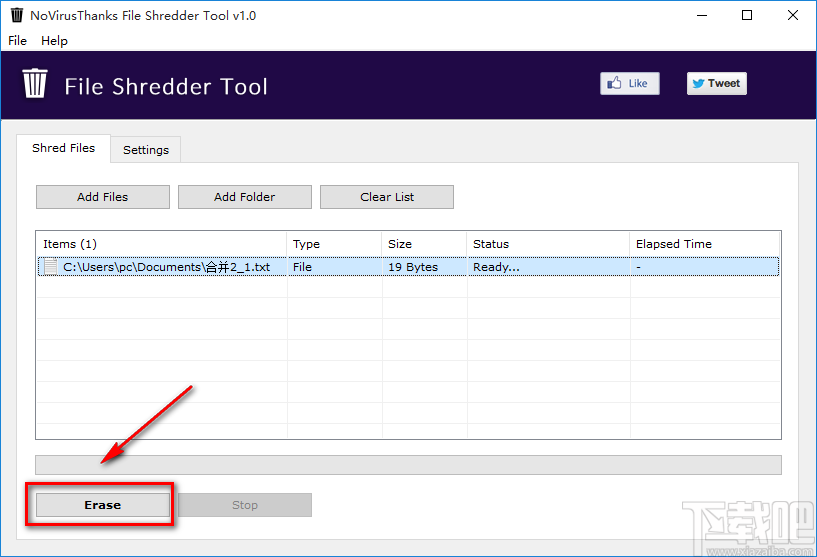Sort by the Size column header
Viewport: 817px width, 557px height.
tap(424, 244)
